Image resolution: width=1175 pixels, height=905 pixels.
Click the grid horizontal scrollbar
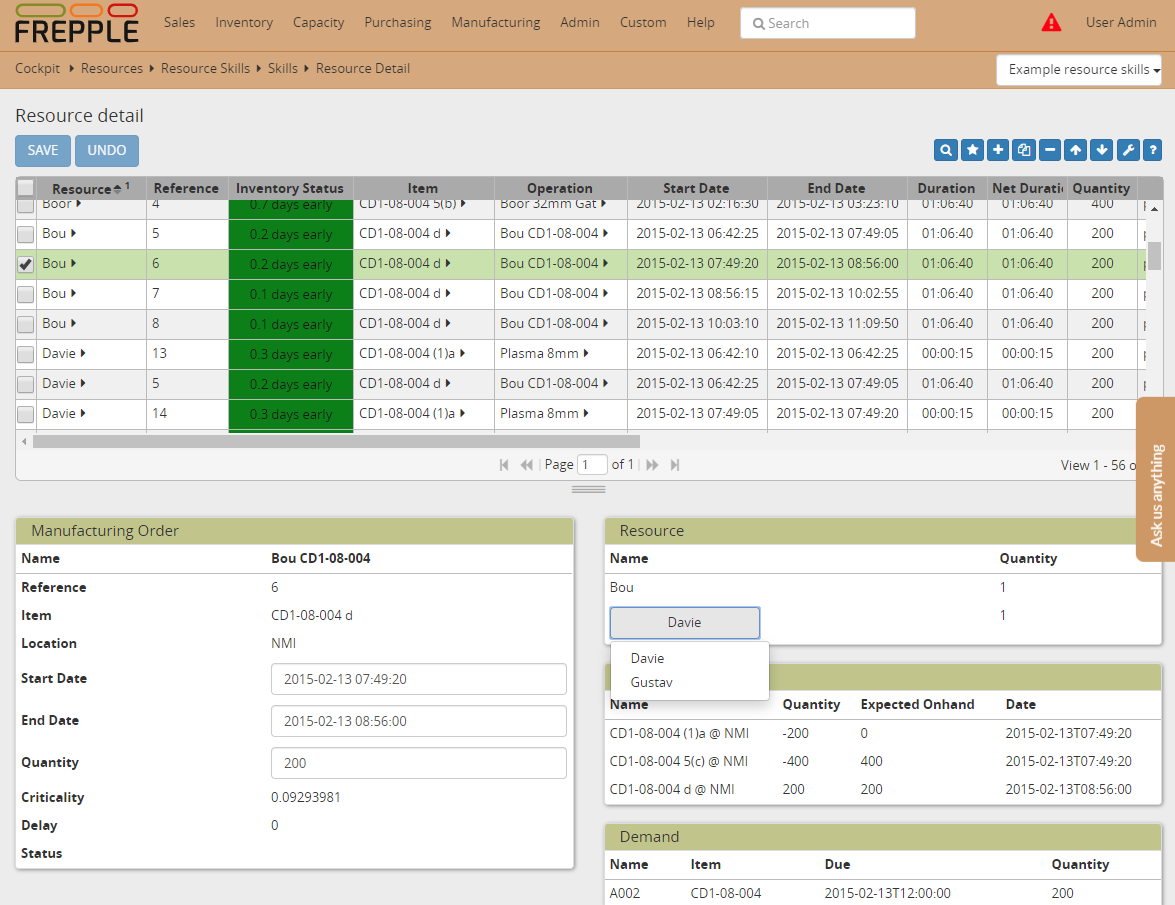pos(336,441)
